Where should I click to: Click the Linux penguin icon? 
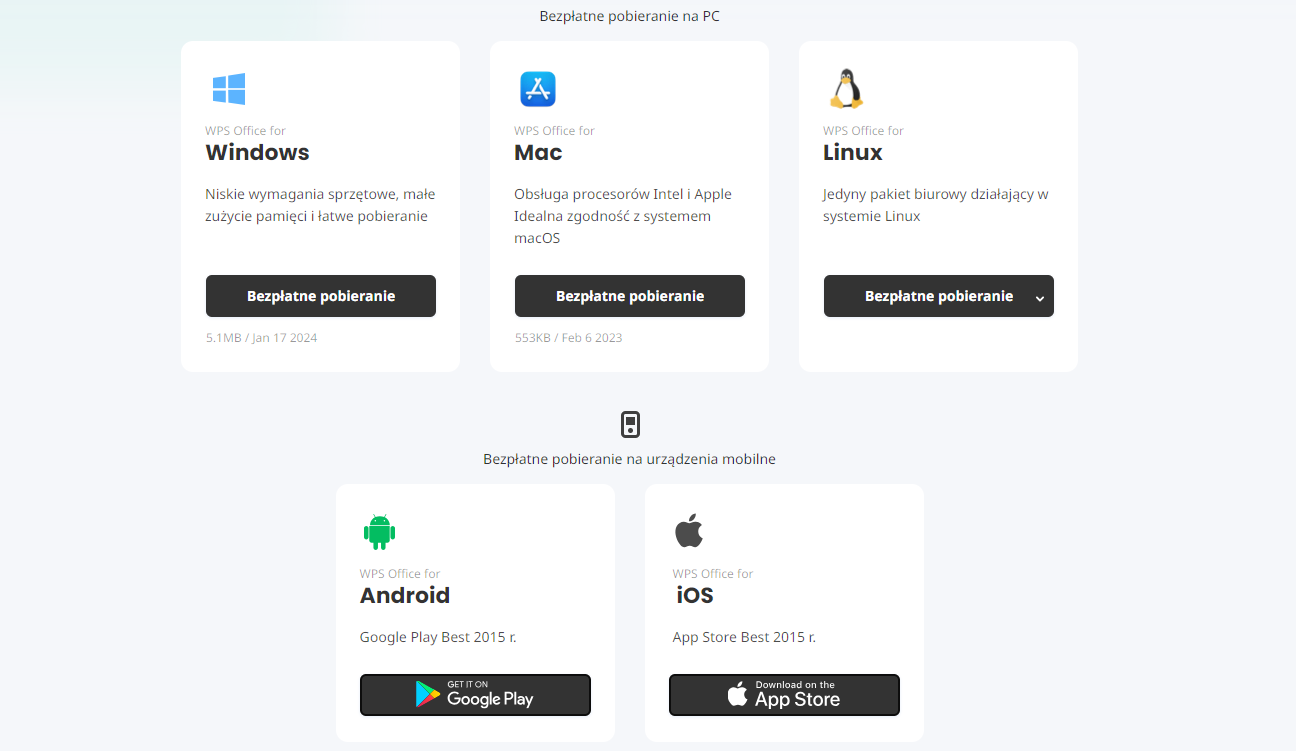[846, 89]
